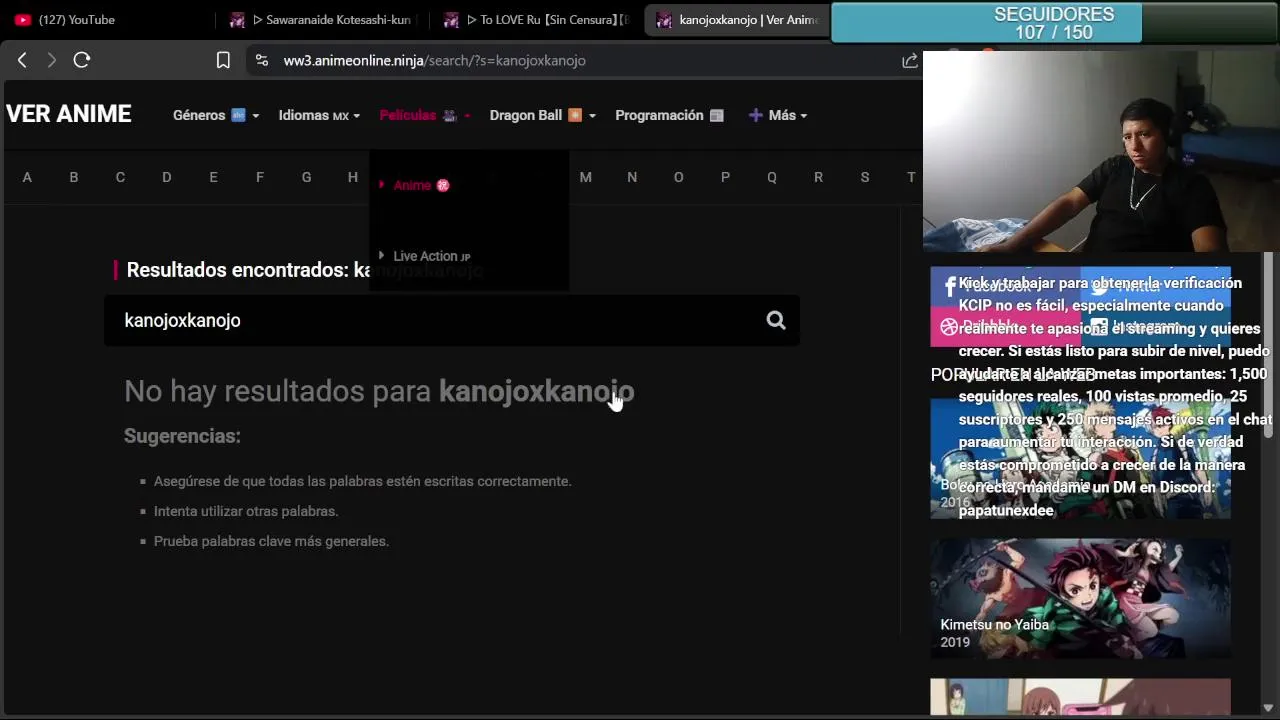This screenshot has width=1280, height=720.
Task: Reload the page with refresh icon
Action: pyautogui.click(x=82, y=60)
